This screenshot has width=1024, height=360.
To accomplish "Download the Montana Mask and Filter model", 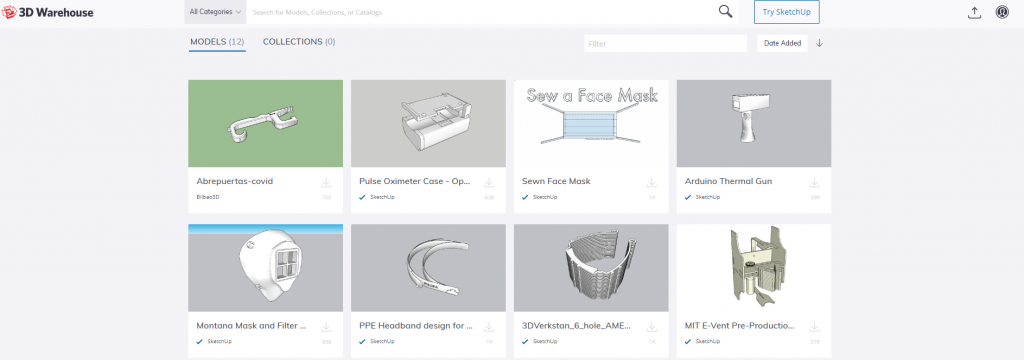I will [x=326, y=327].
